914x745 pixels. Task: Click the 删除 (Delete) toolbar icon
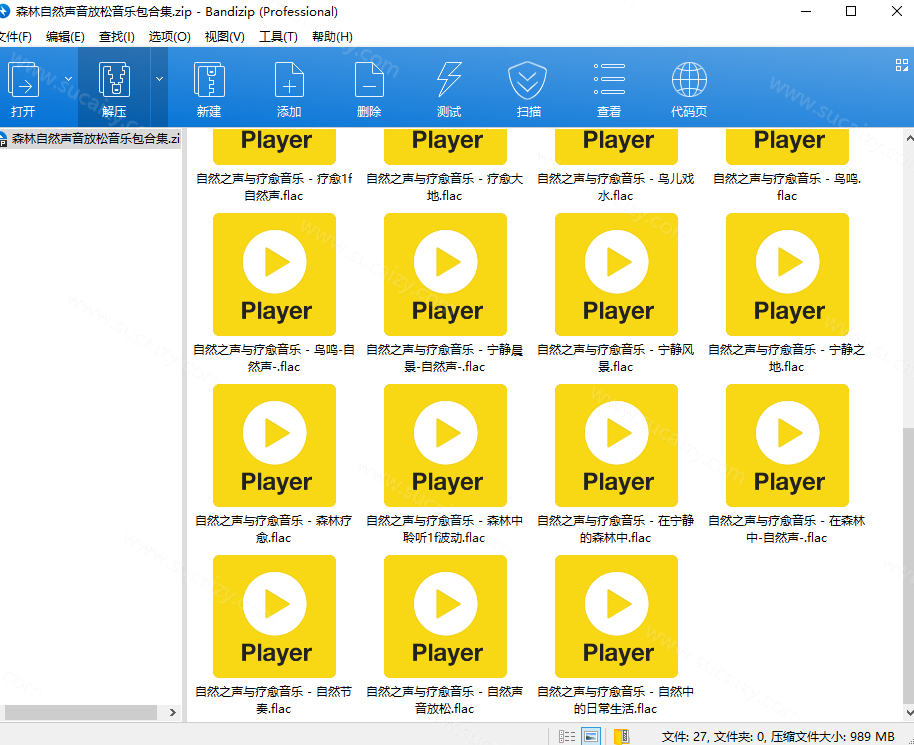pos(369,80)
